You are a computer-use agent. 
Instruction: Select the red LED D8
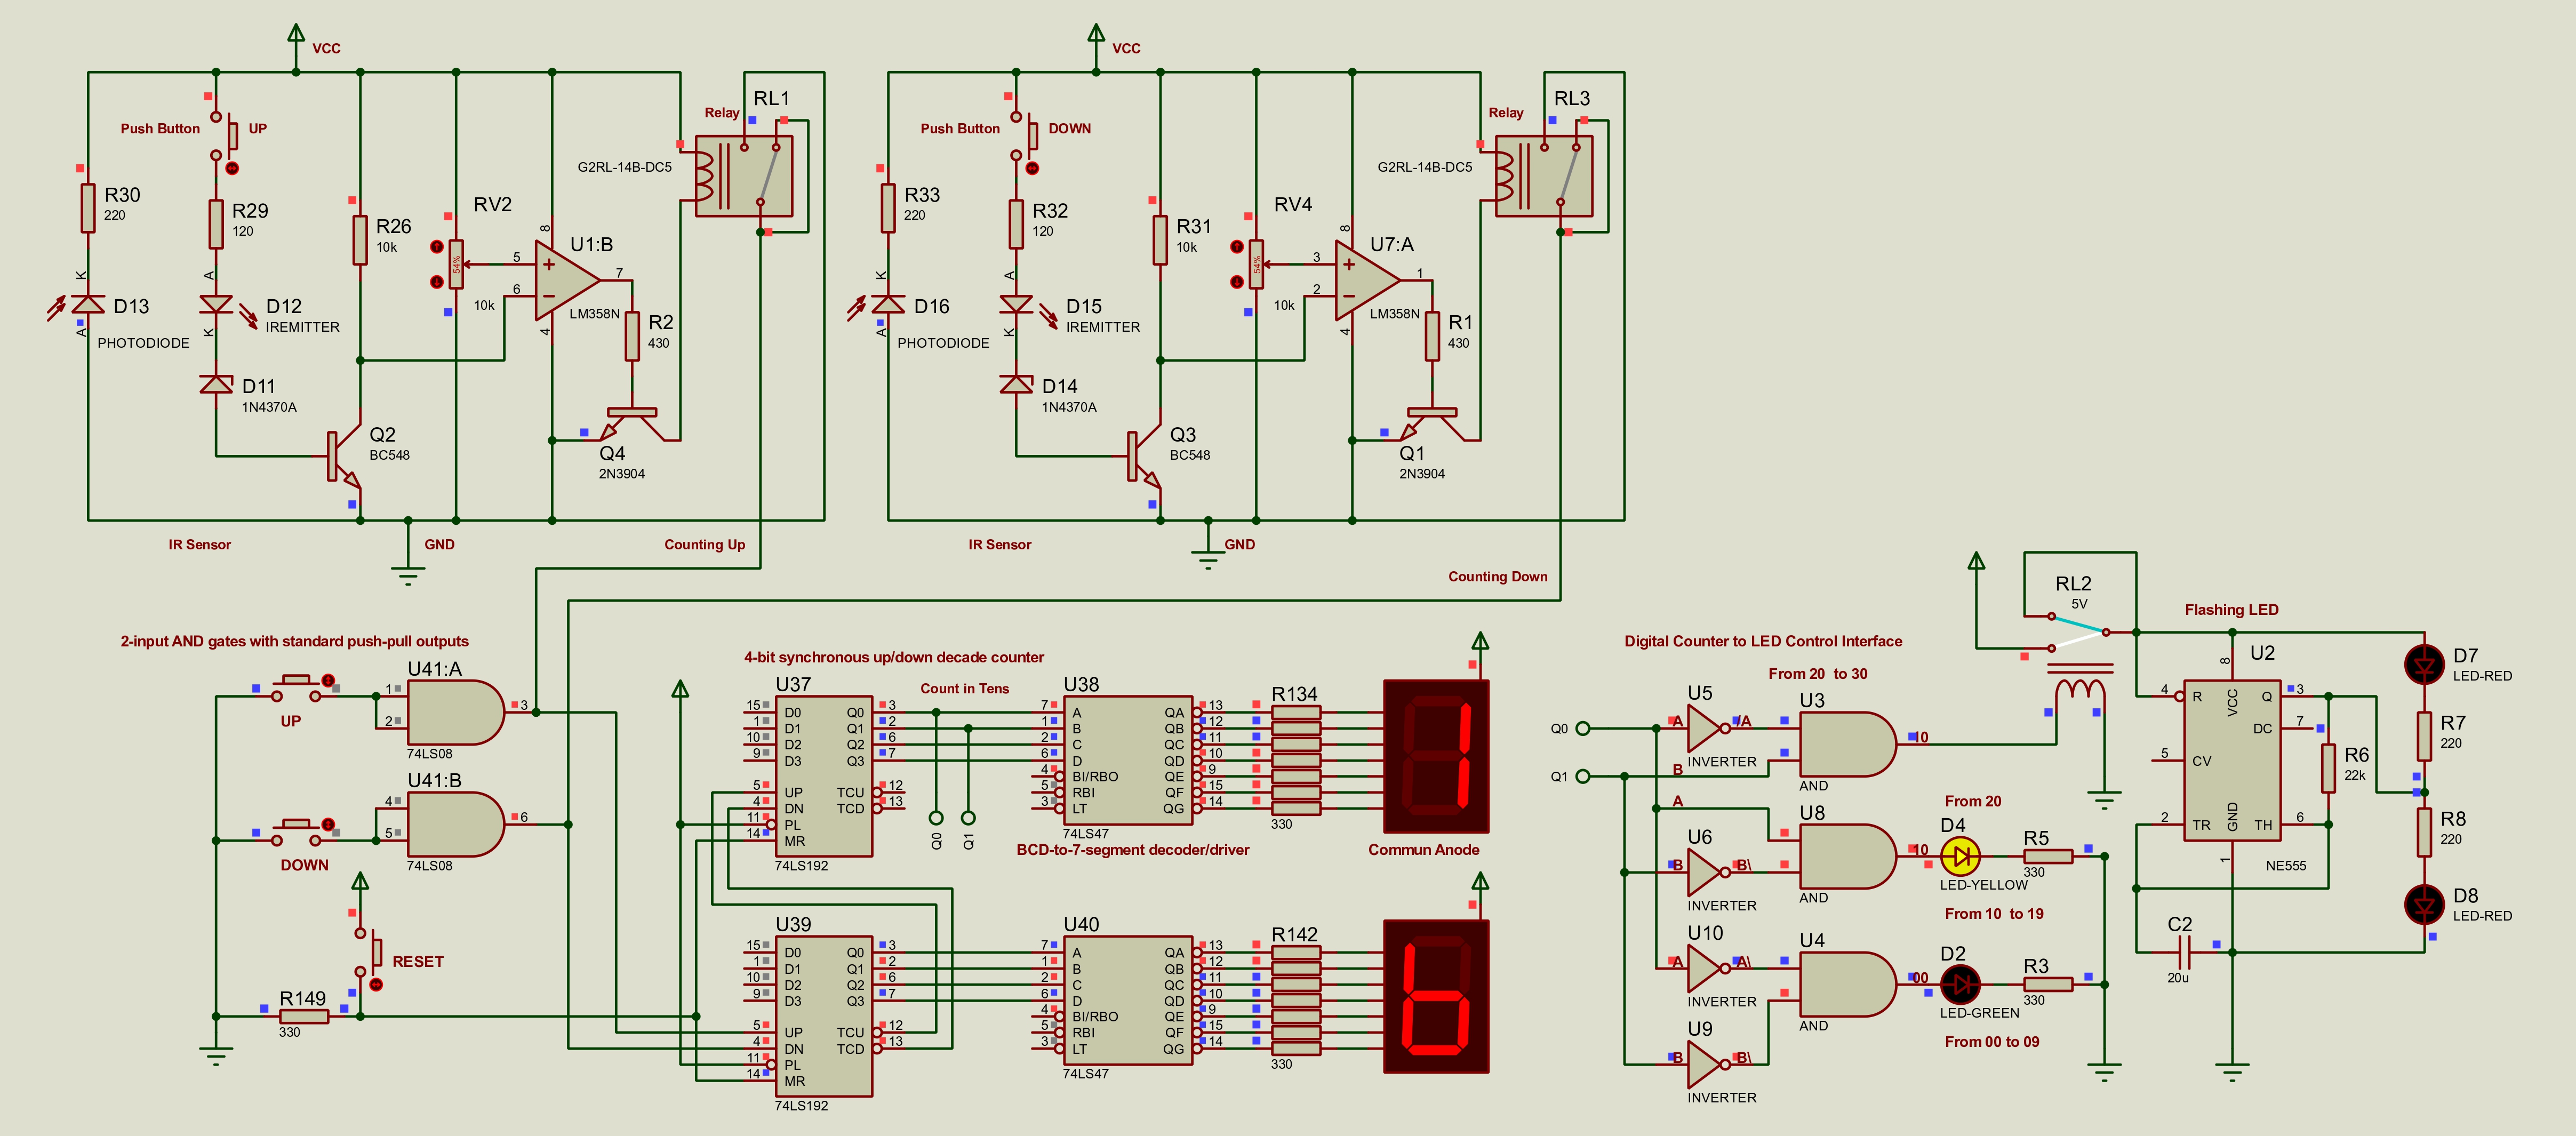click(2424, 904)
